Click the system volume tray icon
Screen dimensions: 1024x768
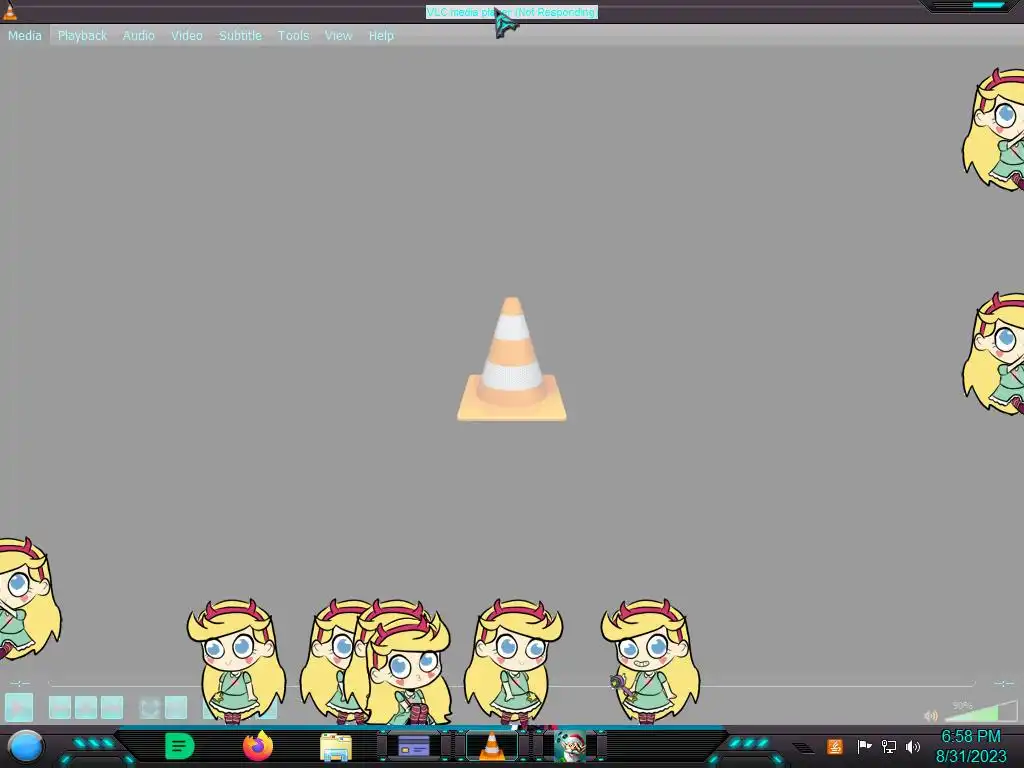tap(913, 746)
